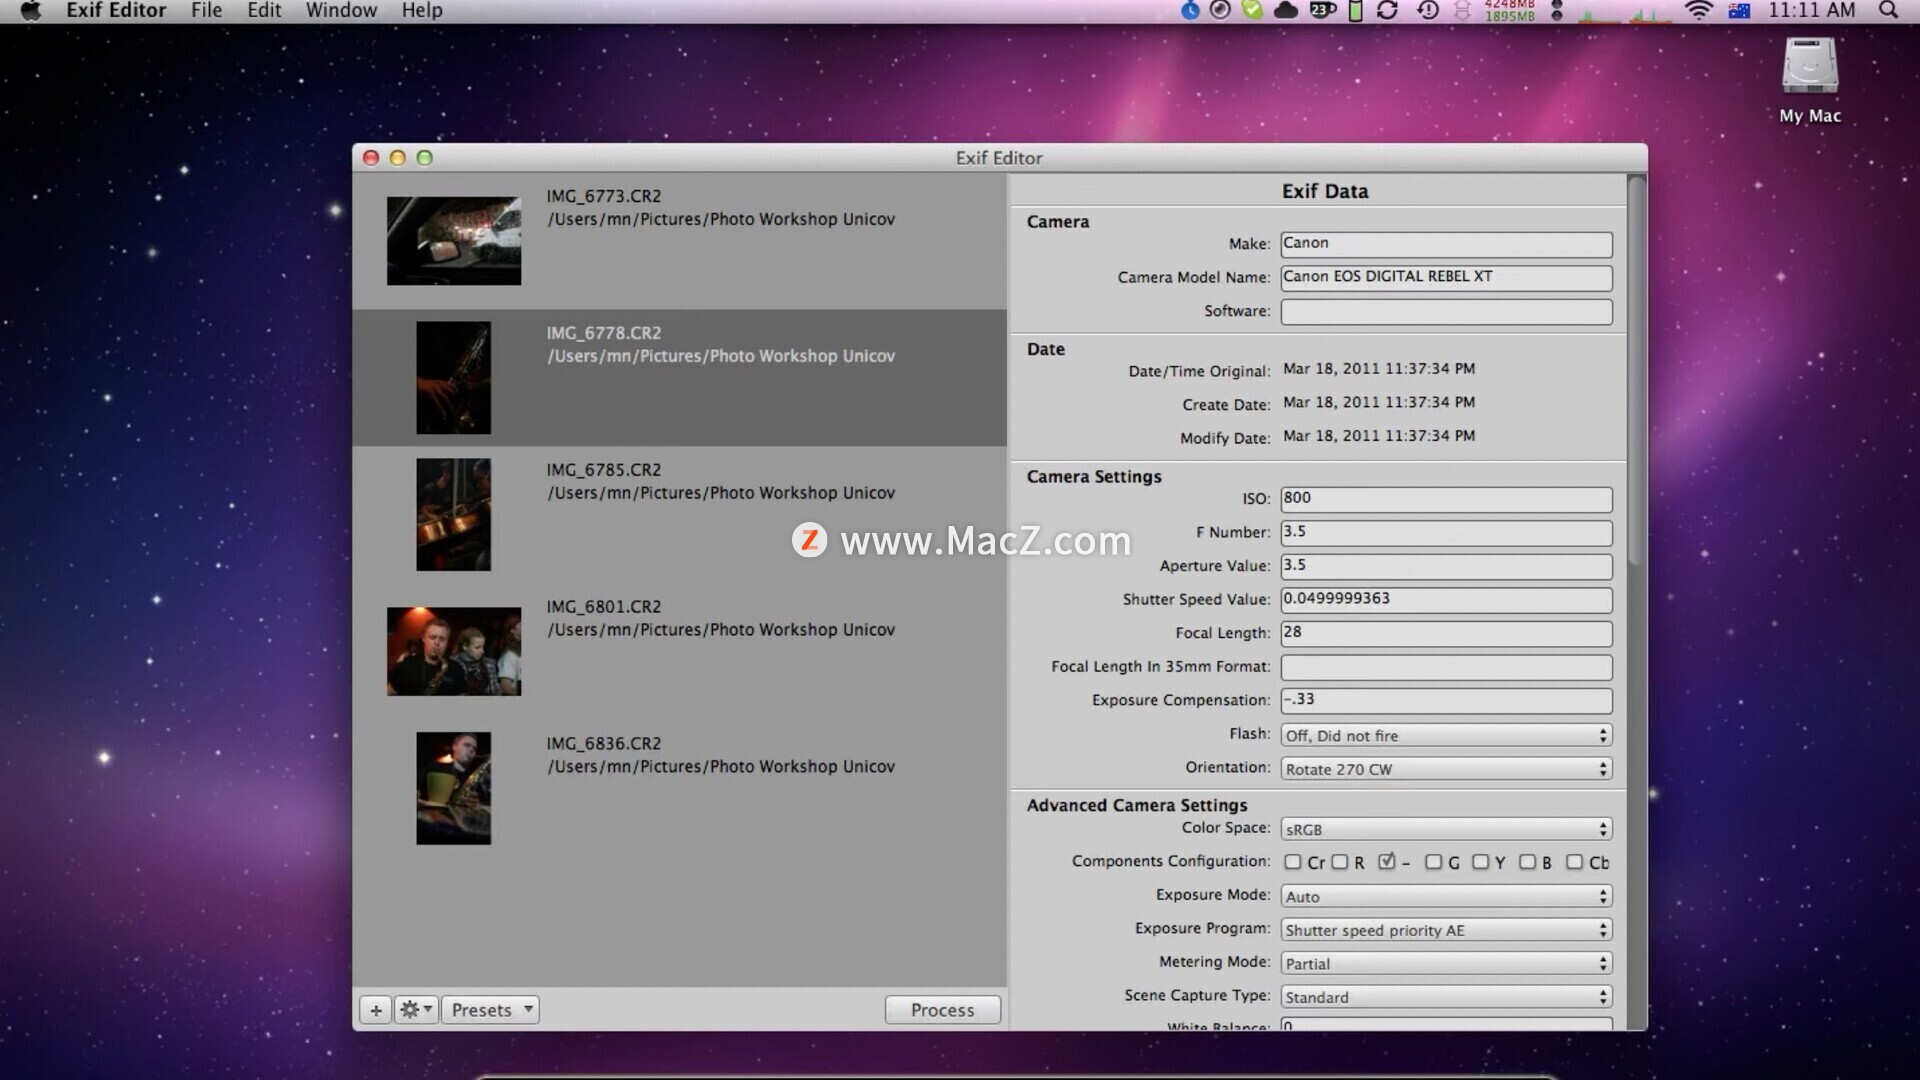Click the Aperture Value input field
1920x1080 pixels.
pos(1446,566)
